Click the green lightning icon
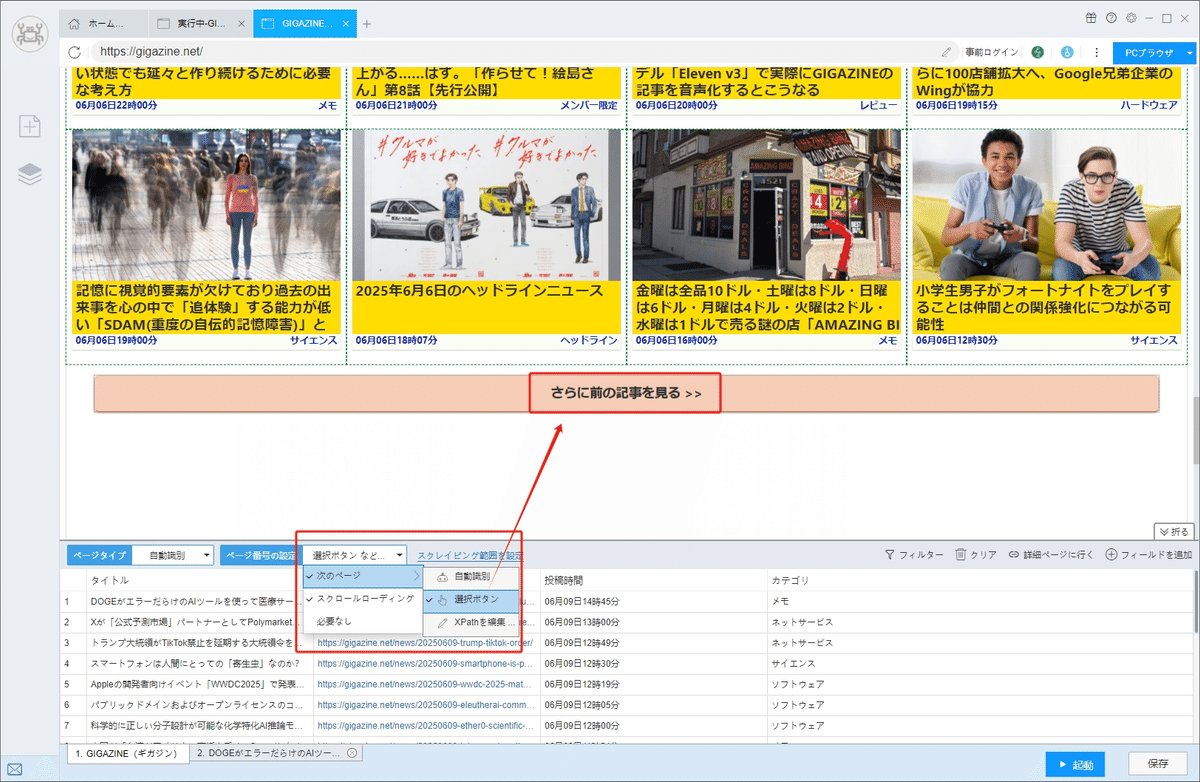This screenshot has height=782, width=1200. click(1038, 52)
